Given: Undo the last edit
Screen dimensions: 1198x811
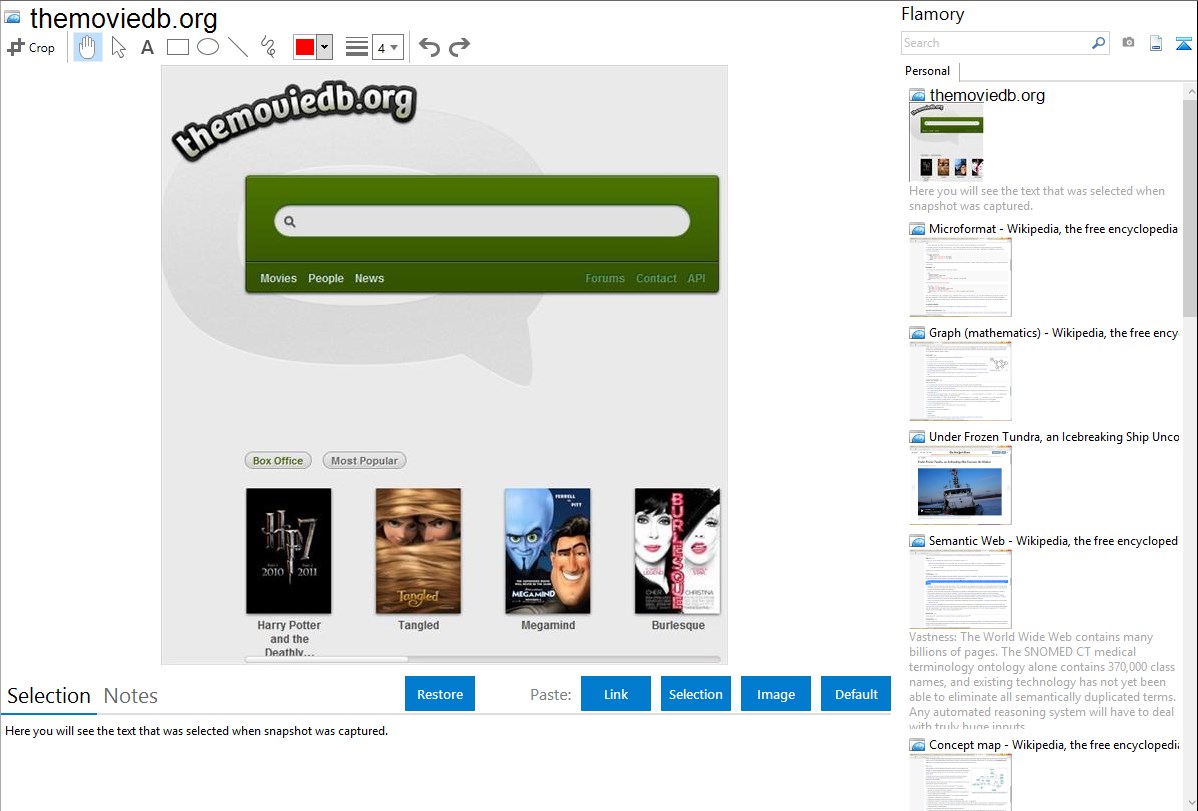Looking at the screenshot, I should click(429, 47).
